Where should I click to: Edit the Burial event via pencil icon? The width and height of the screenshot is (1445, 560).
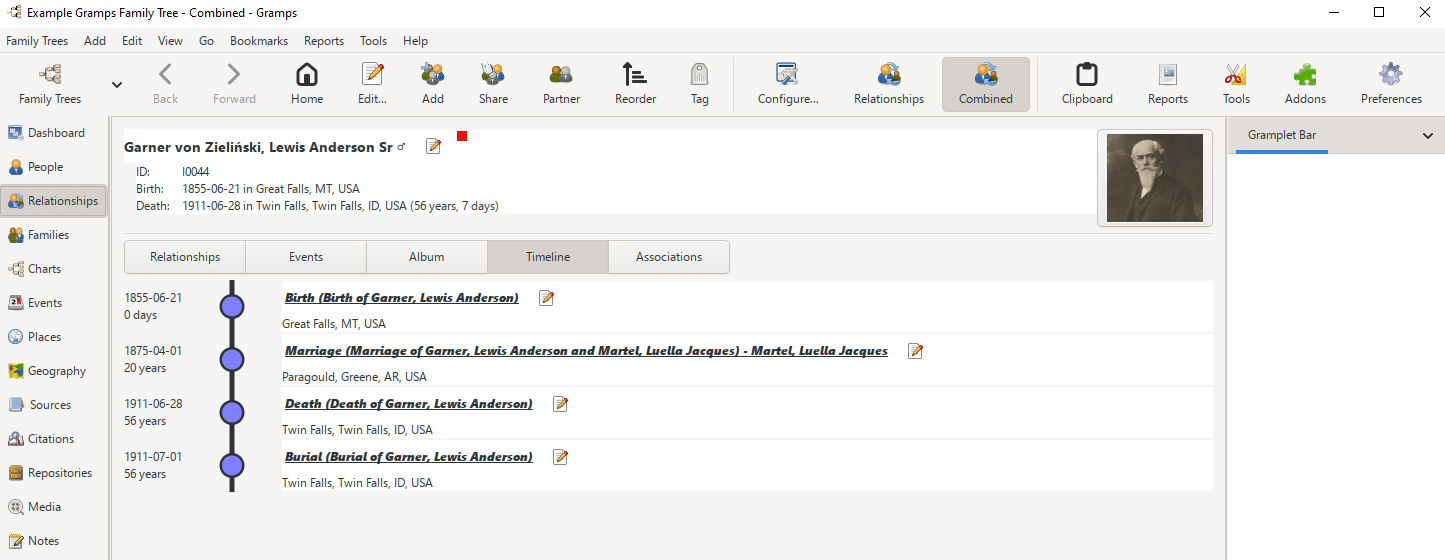560,457
